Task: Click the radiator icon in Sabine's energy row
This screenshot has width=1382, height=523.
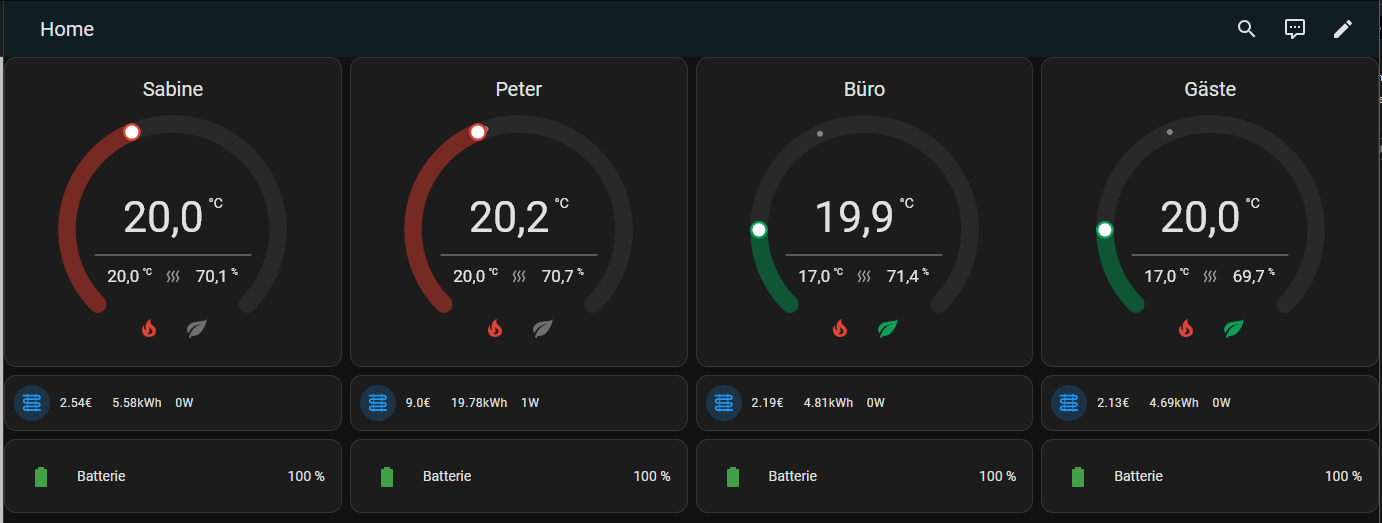Action: (x=32, y=403)
